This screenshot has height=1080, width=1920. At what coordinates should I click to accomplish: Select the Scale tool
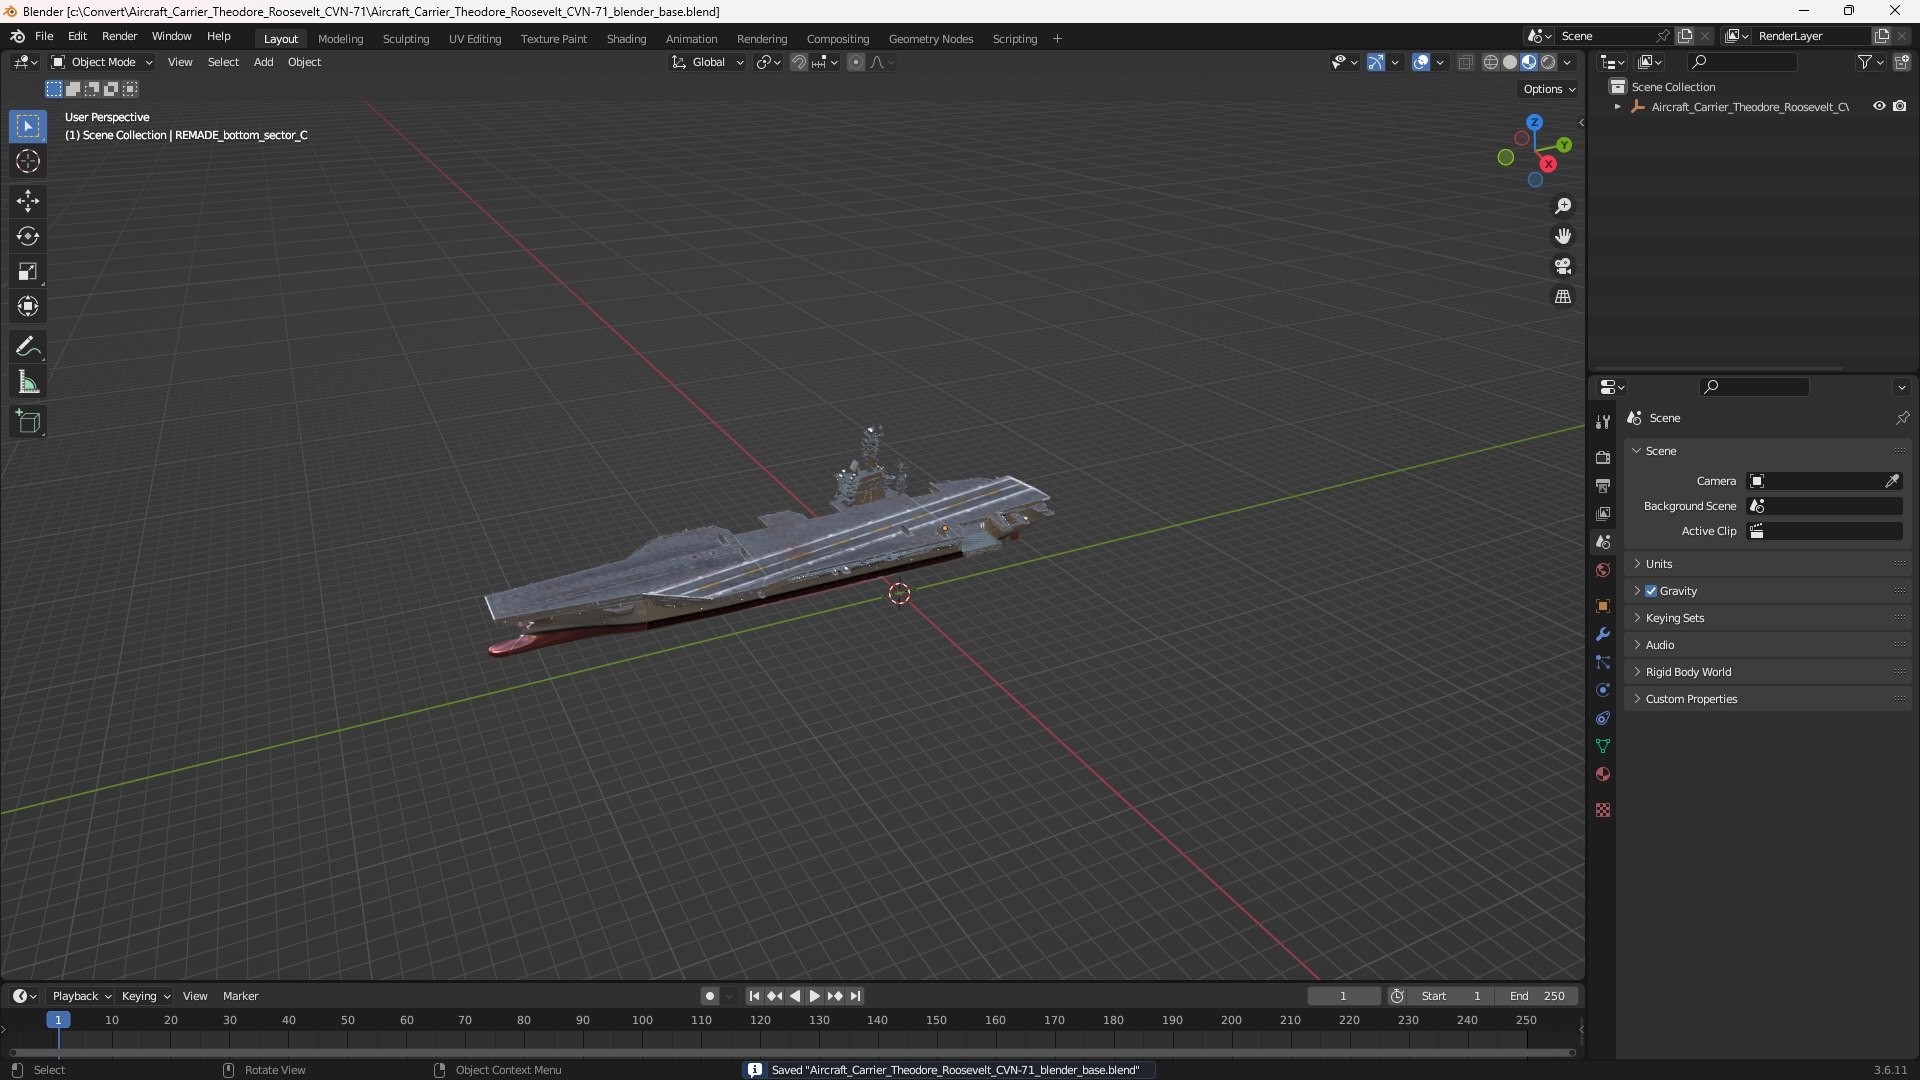(x=28, y=271)
